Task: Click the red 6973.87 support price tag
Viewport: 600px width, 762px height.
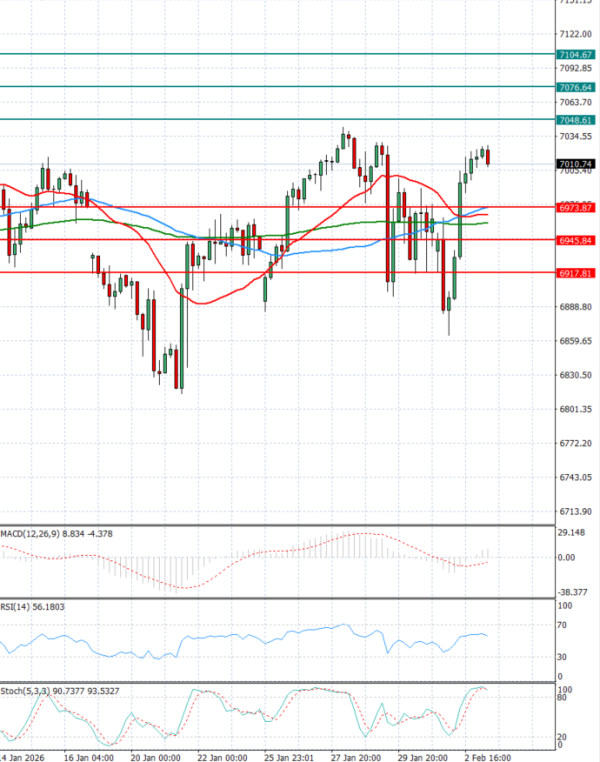Action: coord(578,208)
